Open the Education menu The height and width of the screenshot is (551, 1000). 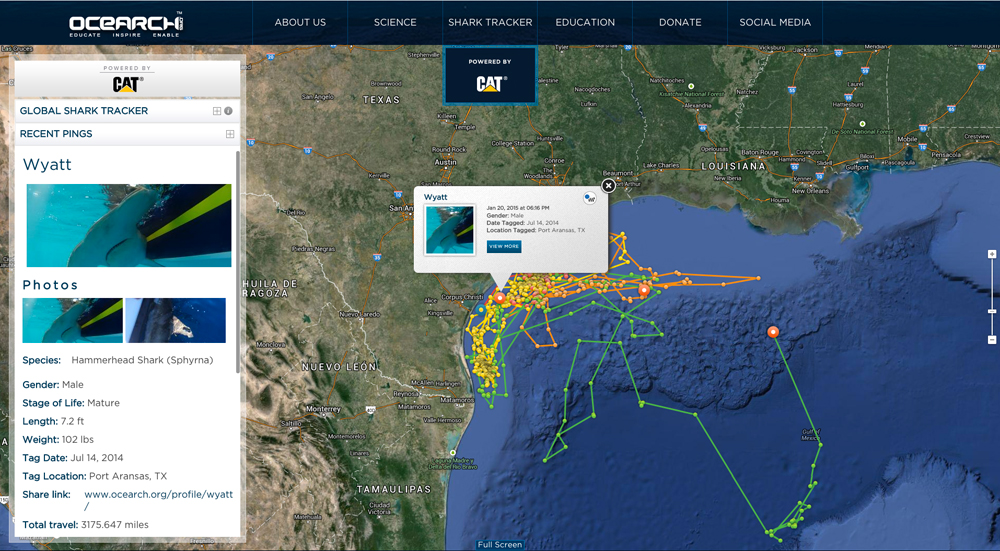click(585, 22)
